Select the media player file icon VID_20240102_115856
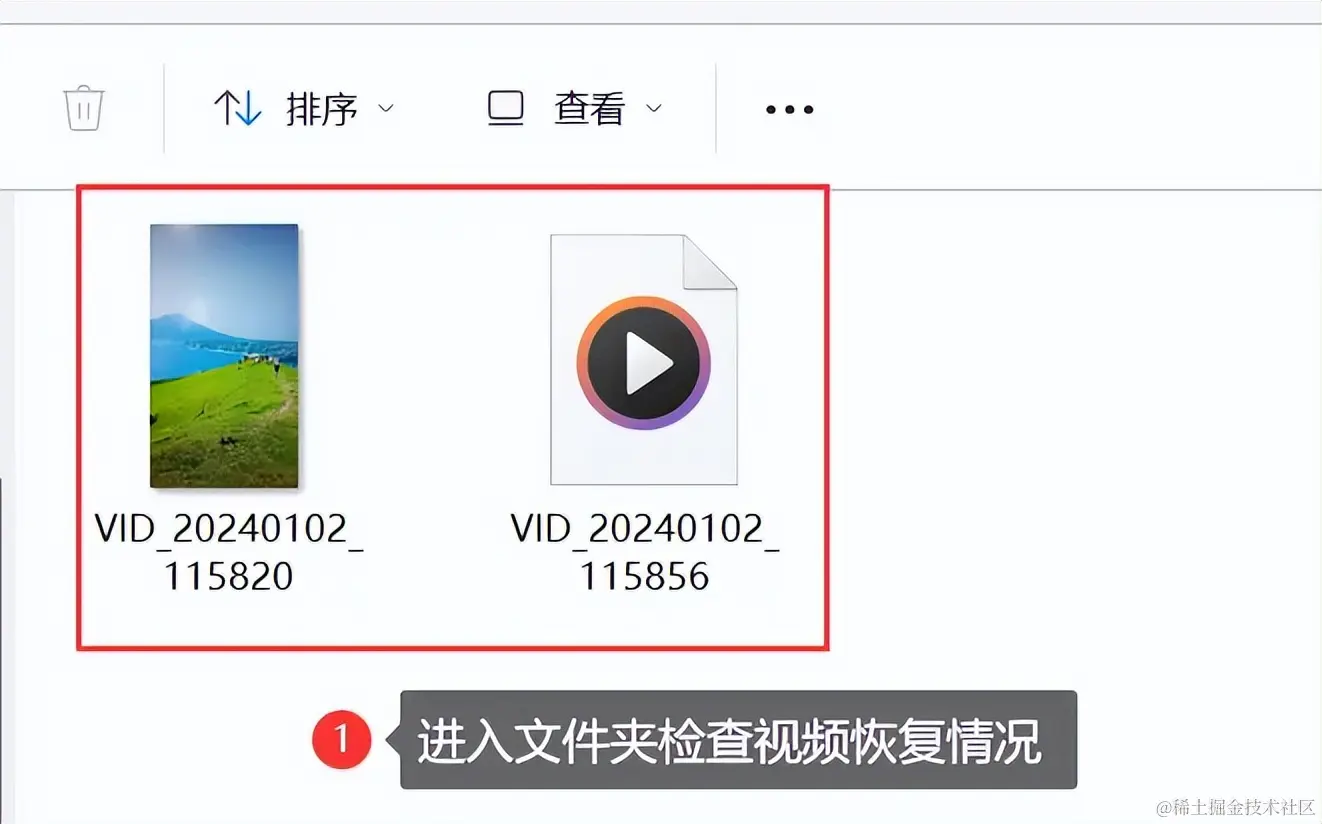Image resolution: width=1322 pixels, height=824 pixels. 643,360
